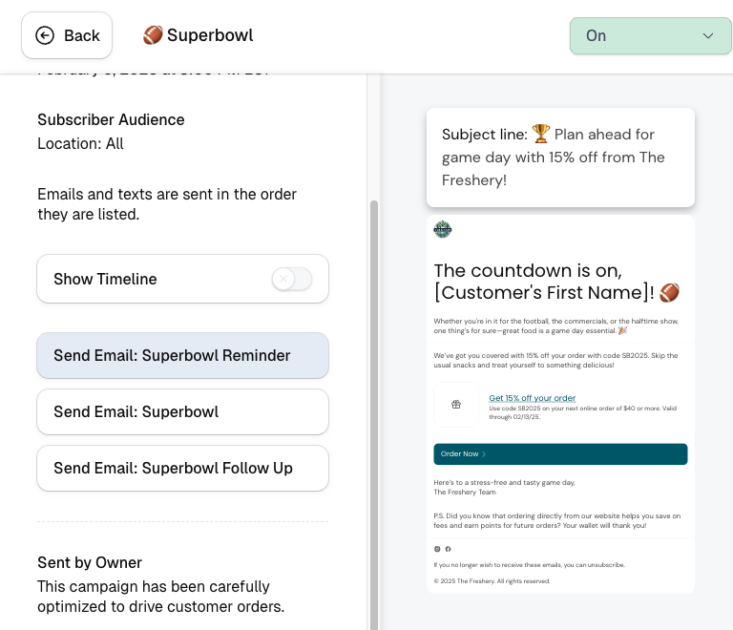Image resolution: width=733 pixels, height=630 pixels.
Task: Click the football emoji in email headline
Action: coord(669,293)
